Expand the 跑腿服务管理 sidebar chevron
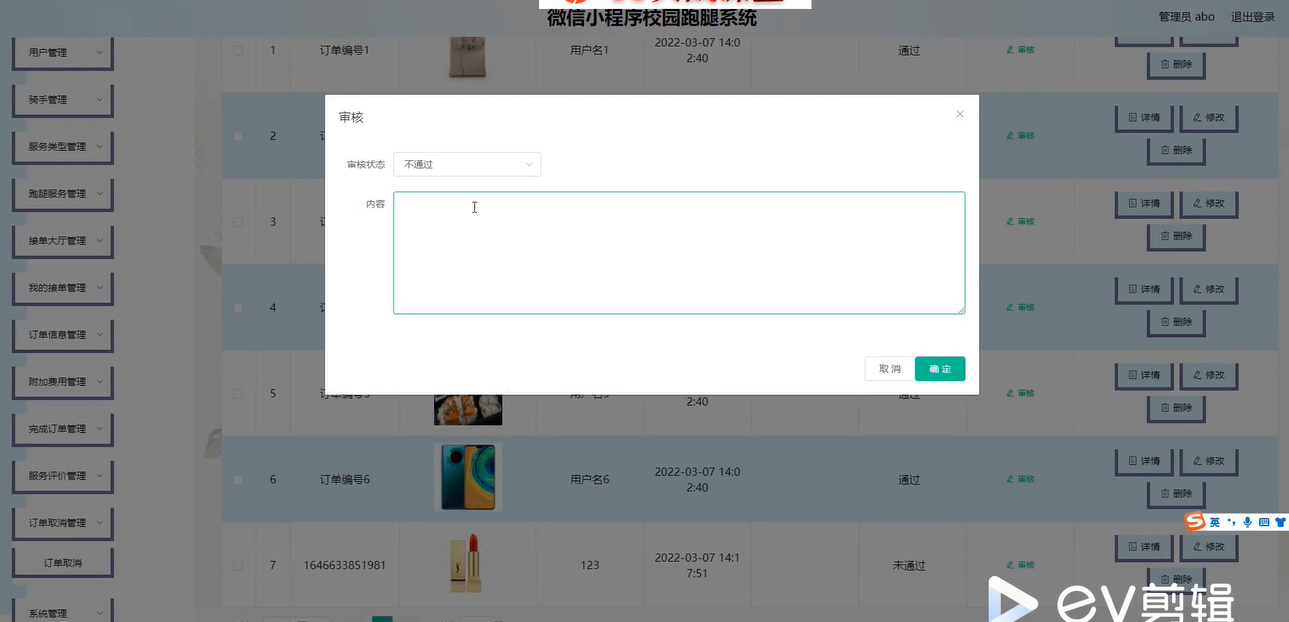This screenshot has width=1289, height=622. pyautogui.click(x=99, y=193)
